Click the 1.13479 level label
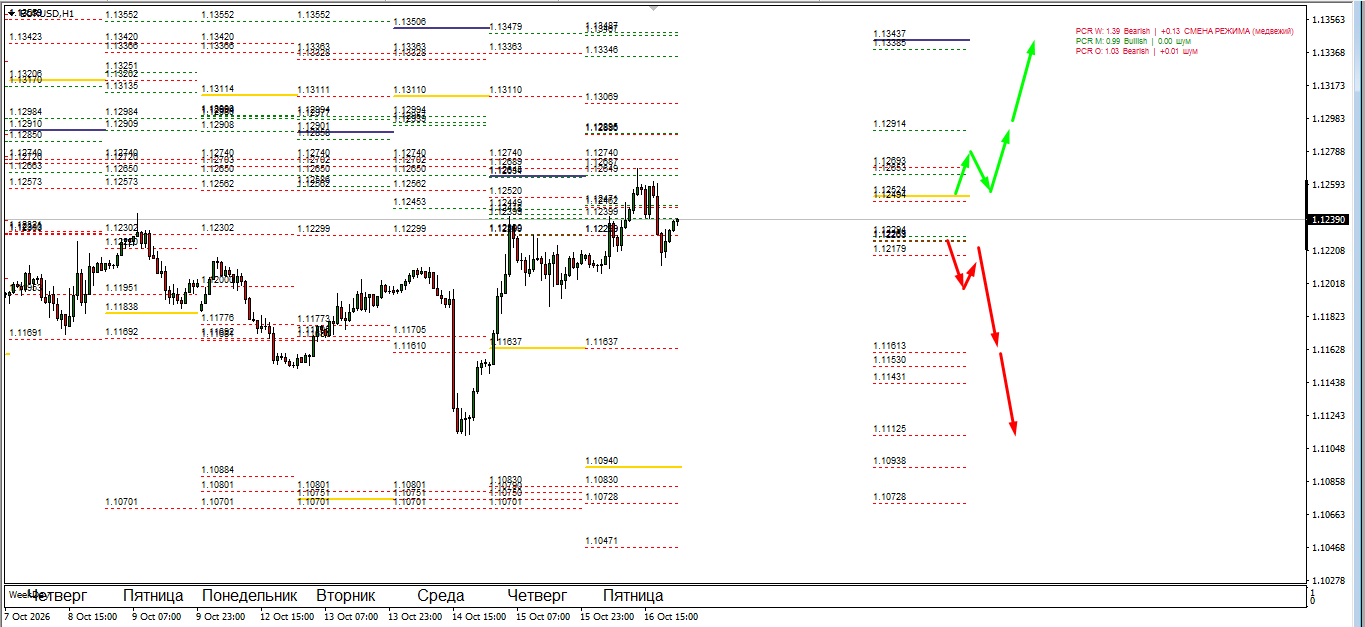This screenshot has height=627, width=1365. coord(505,27)
